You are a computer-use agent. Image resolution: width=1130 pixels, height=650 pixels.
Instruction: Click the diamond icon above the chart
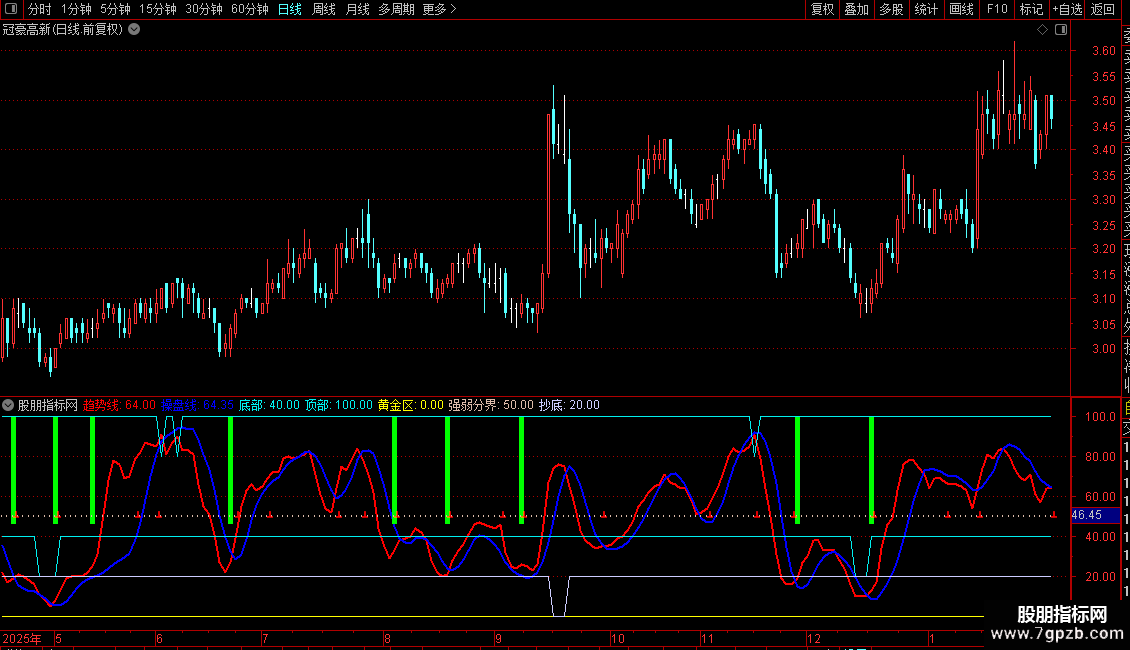tap(1042, 29)
